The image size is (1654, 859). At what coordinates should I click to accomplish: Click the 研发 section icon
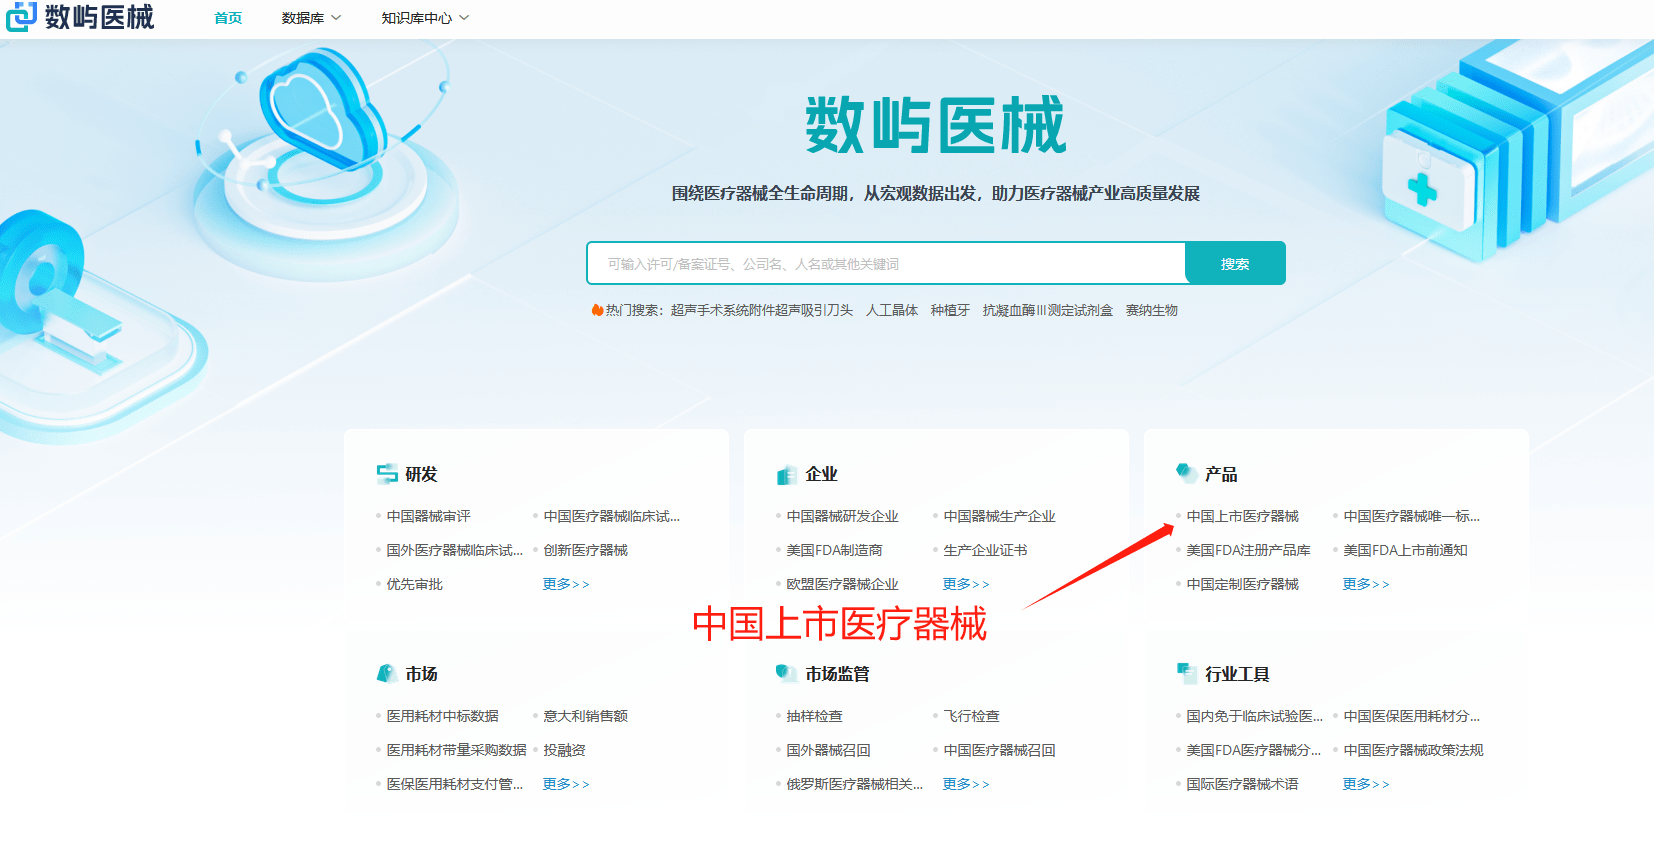(x=387, y=474)
